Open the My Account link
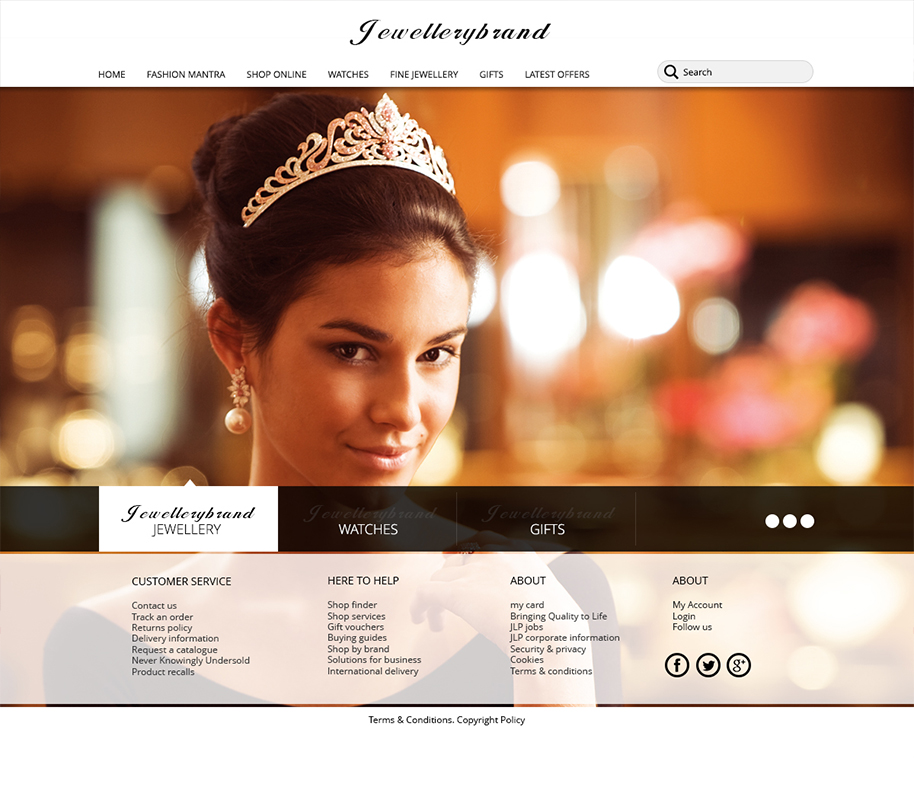 point(697,605)
